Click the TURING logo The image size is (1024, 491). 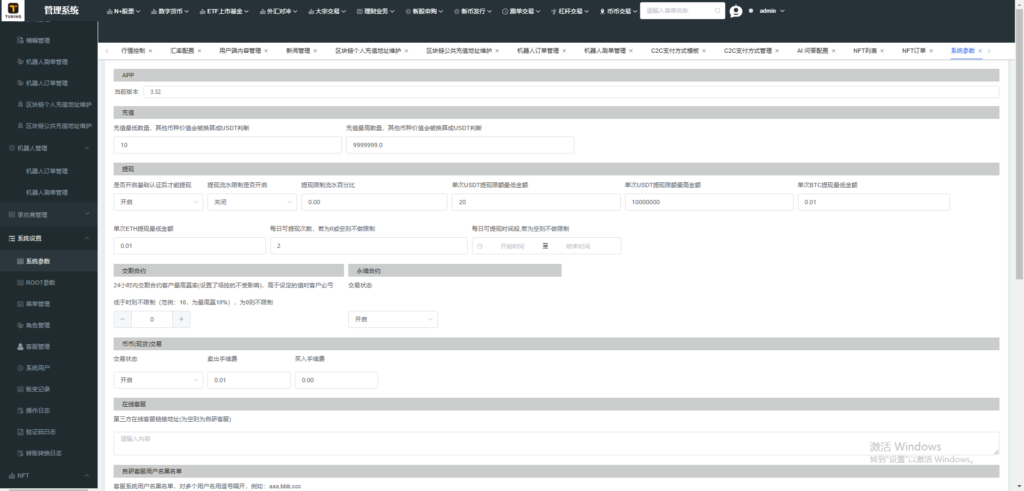[x=13, y=10]
